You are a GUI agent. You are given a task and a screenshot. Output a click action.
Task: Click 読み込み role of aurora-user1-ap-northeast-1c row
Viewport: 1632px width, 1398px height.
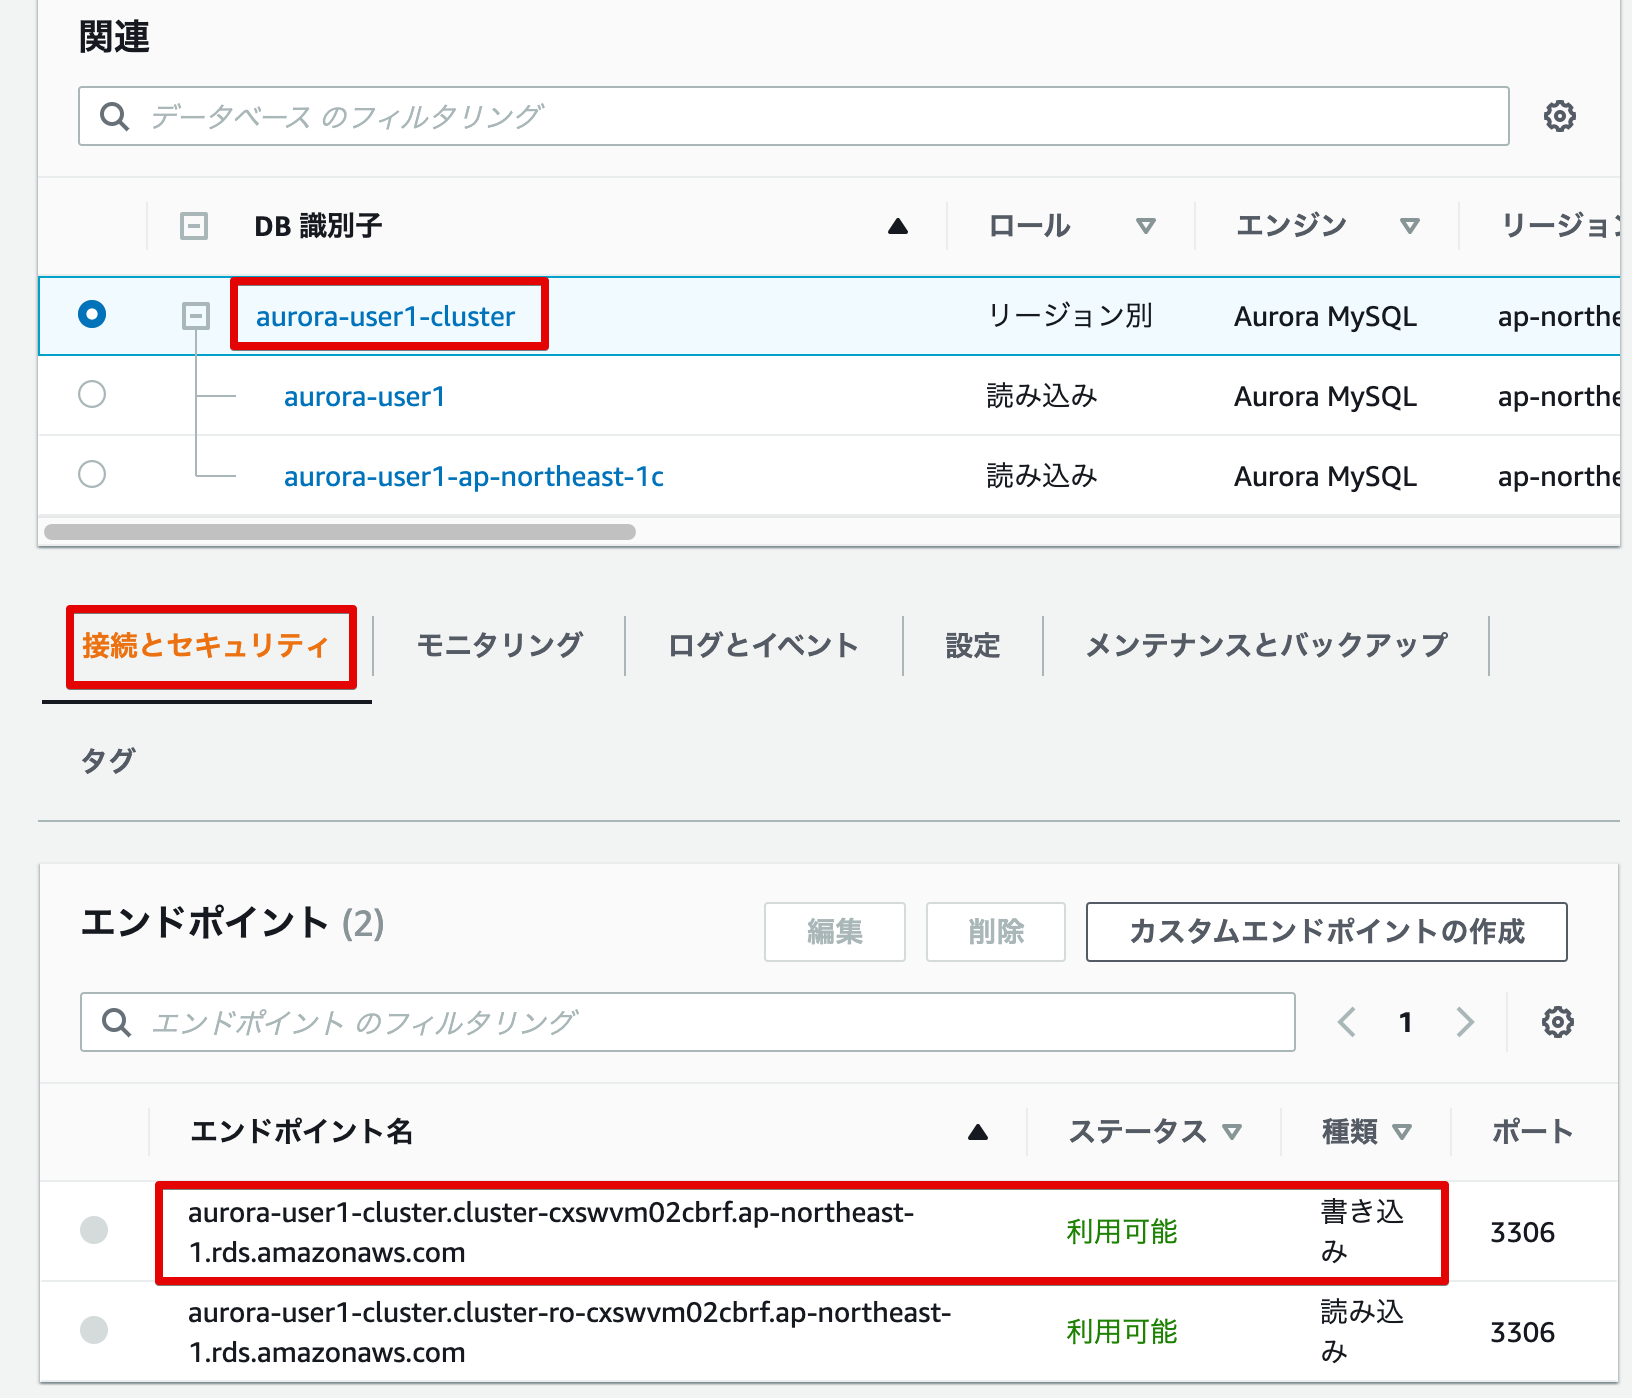(1042, 476)
